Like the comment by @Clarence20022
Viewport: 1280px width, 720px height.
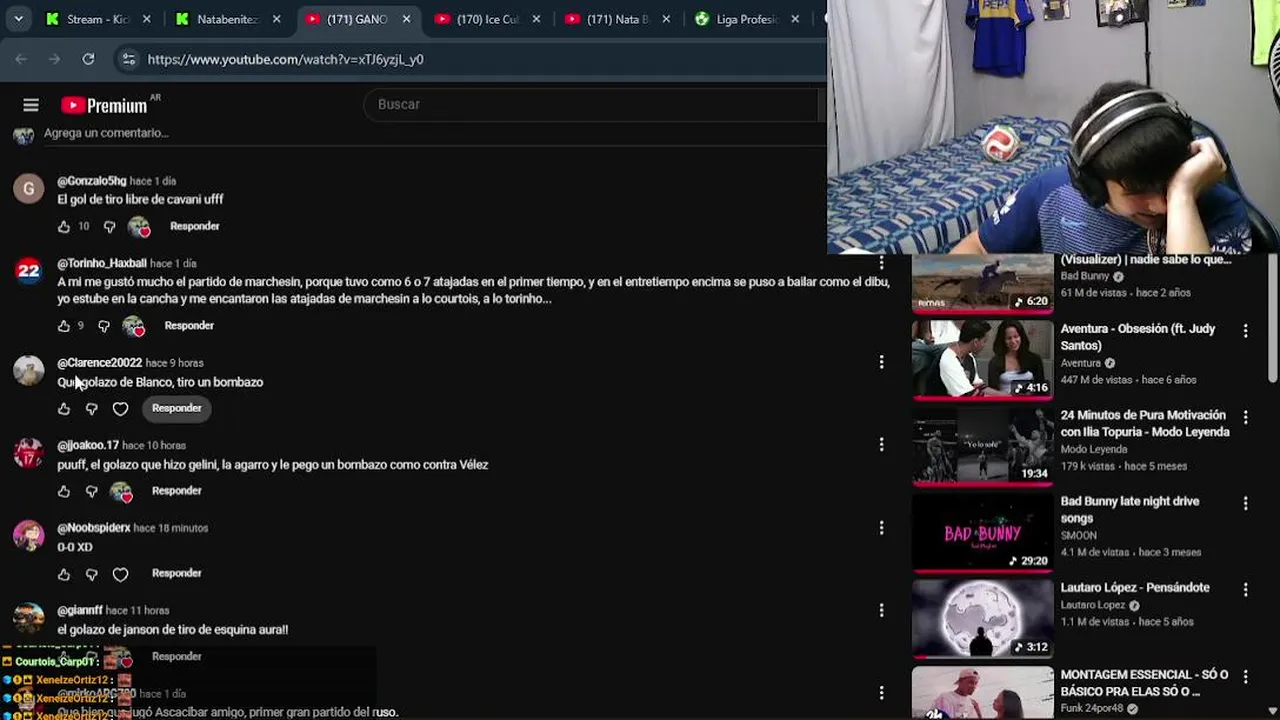(64, 409)
